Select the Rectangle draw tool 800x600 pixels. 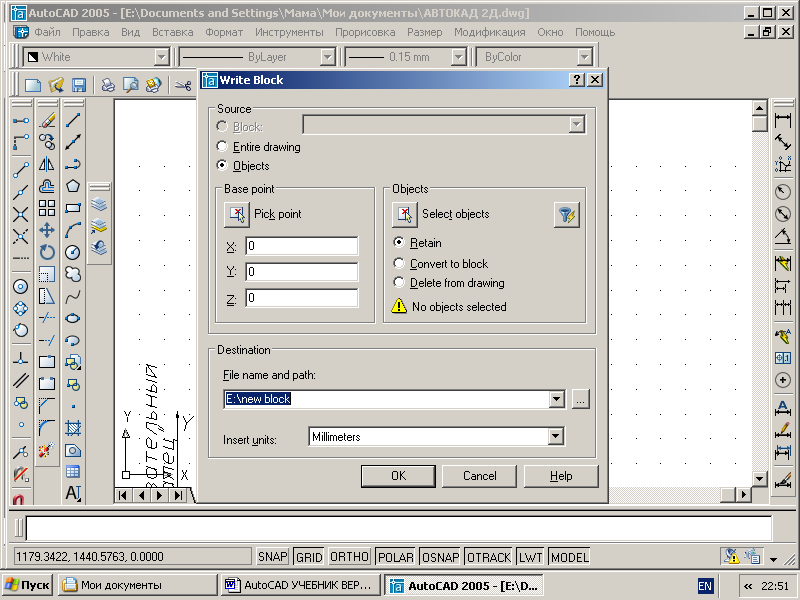(73, 208)
